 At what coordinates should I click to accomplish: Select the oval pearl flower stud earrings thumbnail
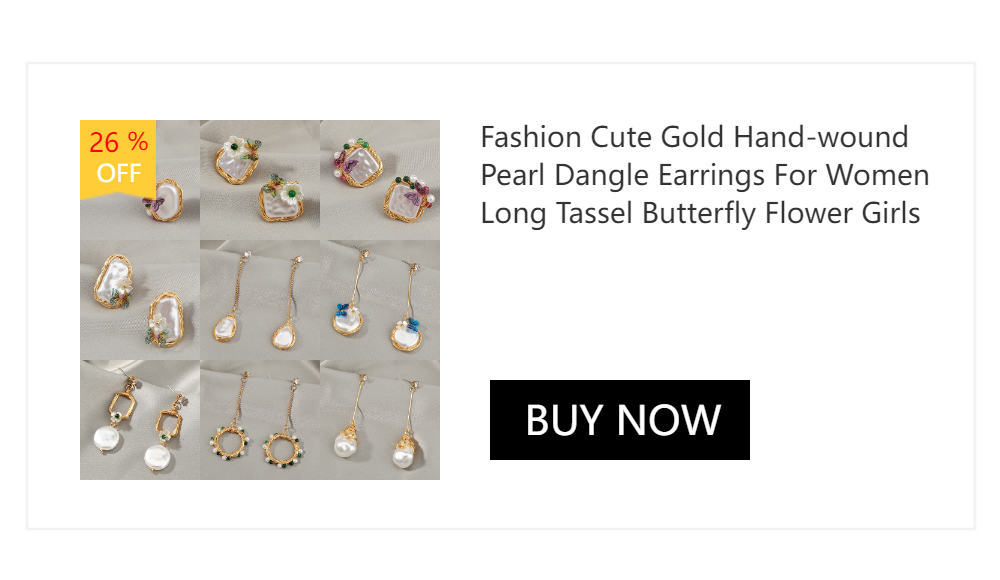coord(140,300)
